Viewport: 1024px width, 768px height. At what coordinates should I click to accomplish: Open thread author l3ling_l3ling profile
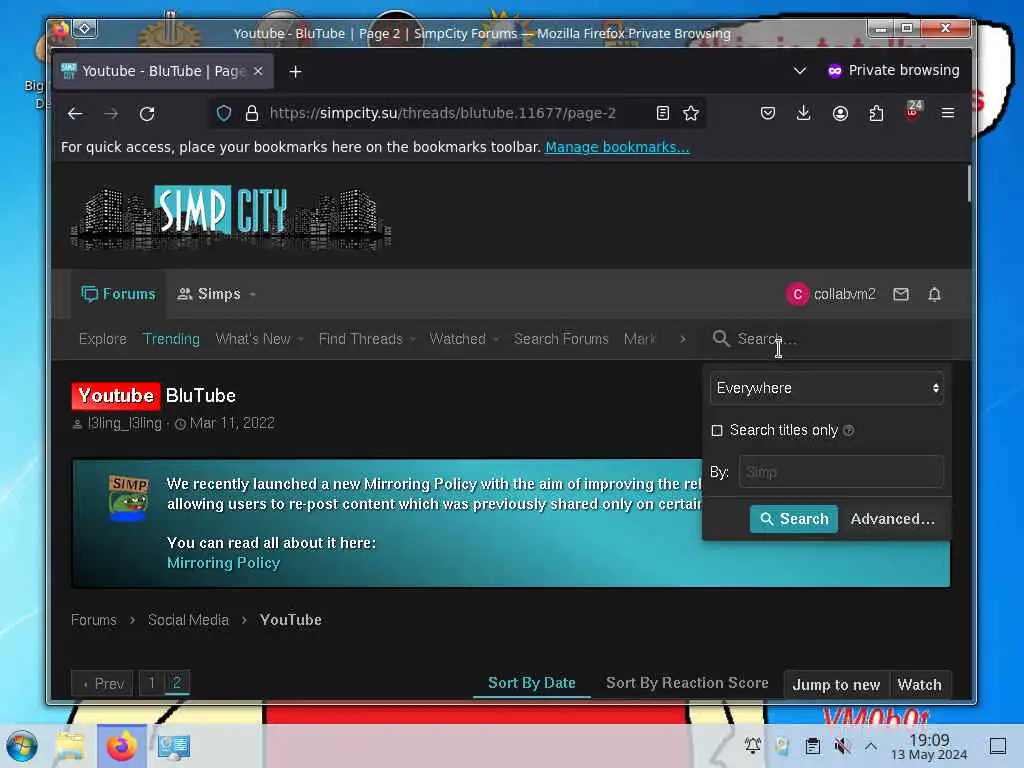(124, 423)
